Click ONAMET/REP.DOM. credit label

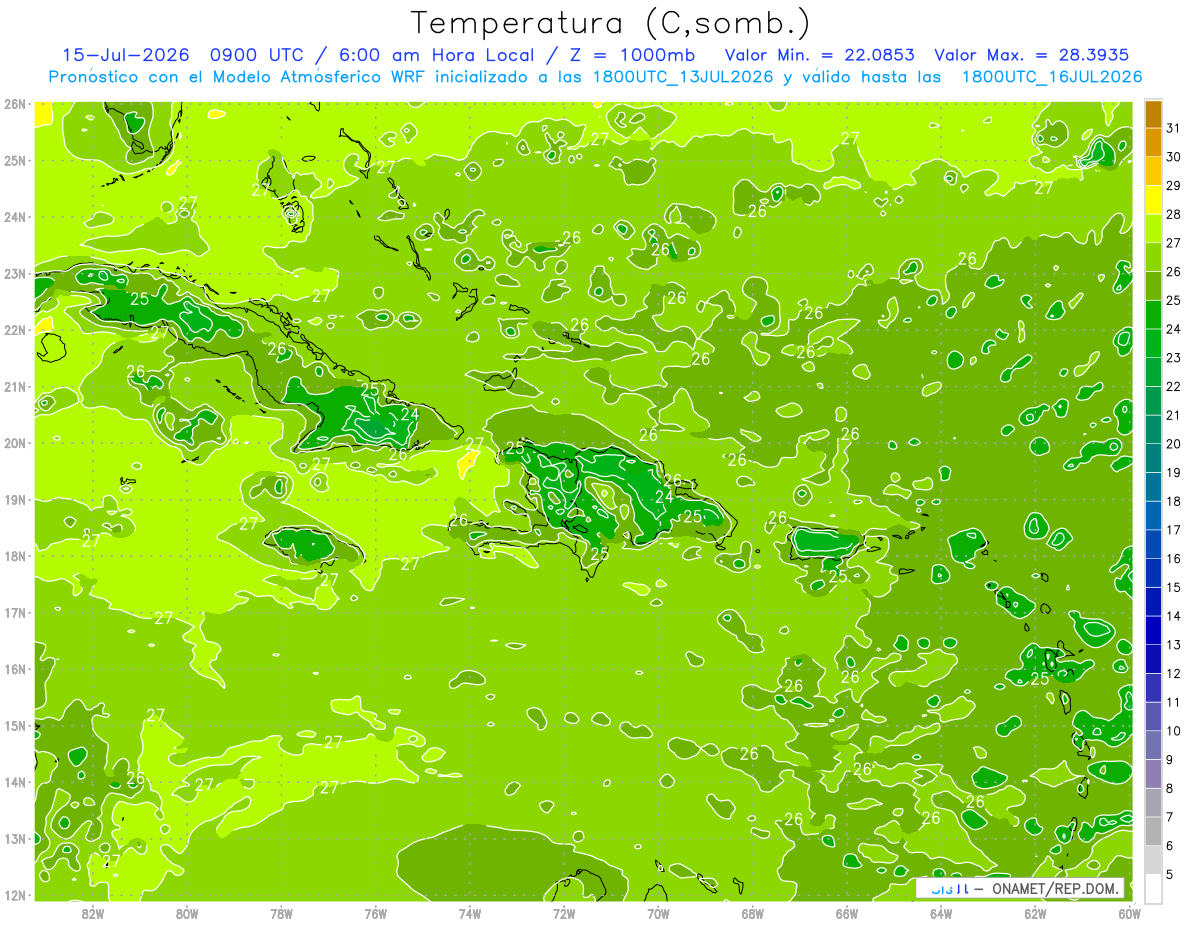pyautogui.click(x=1054, y=888)
